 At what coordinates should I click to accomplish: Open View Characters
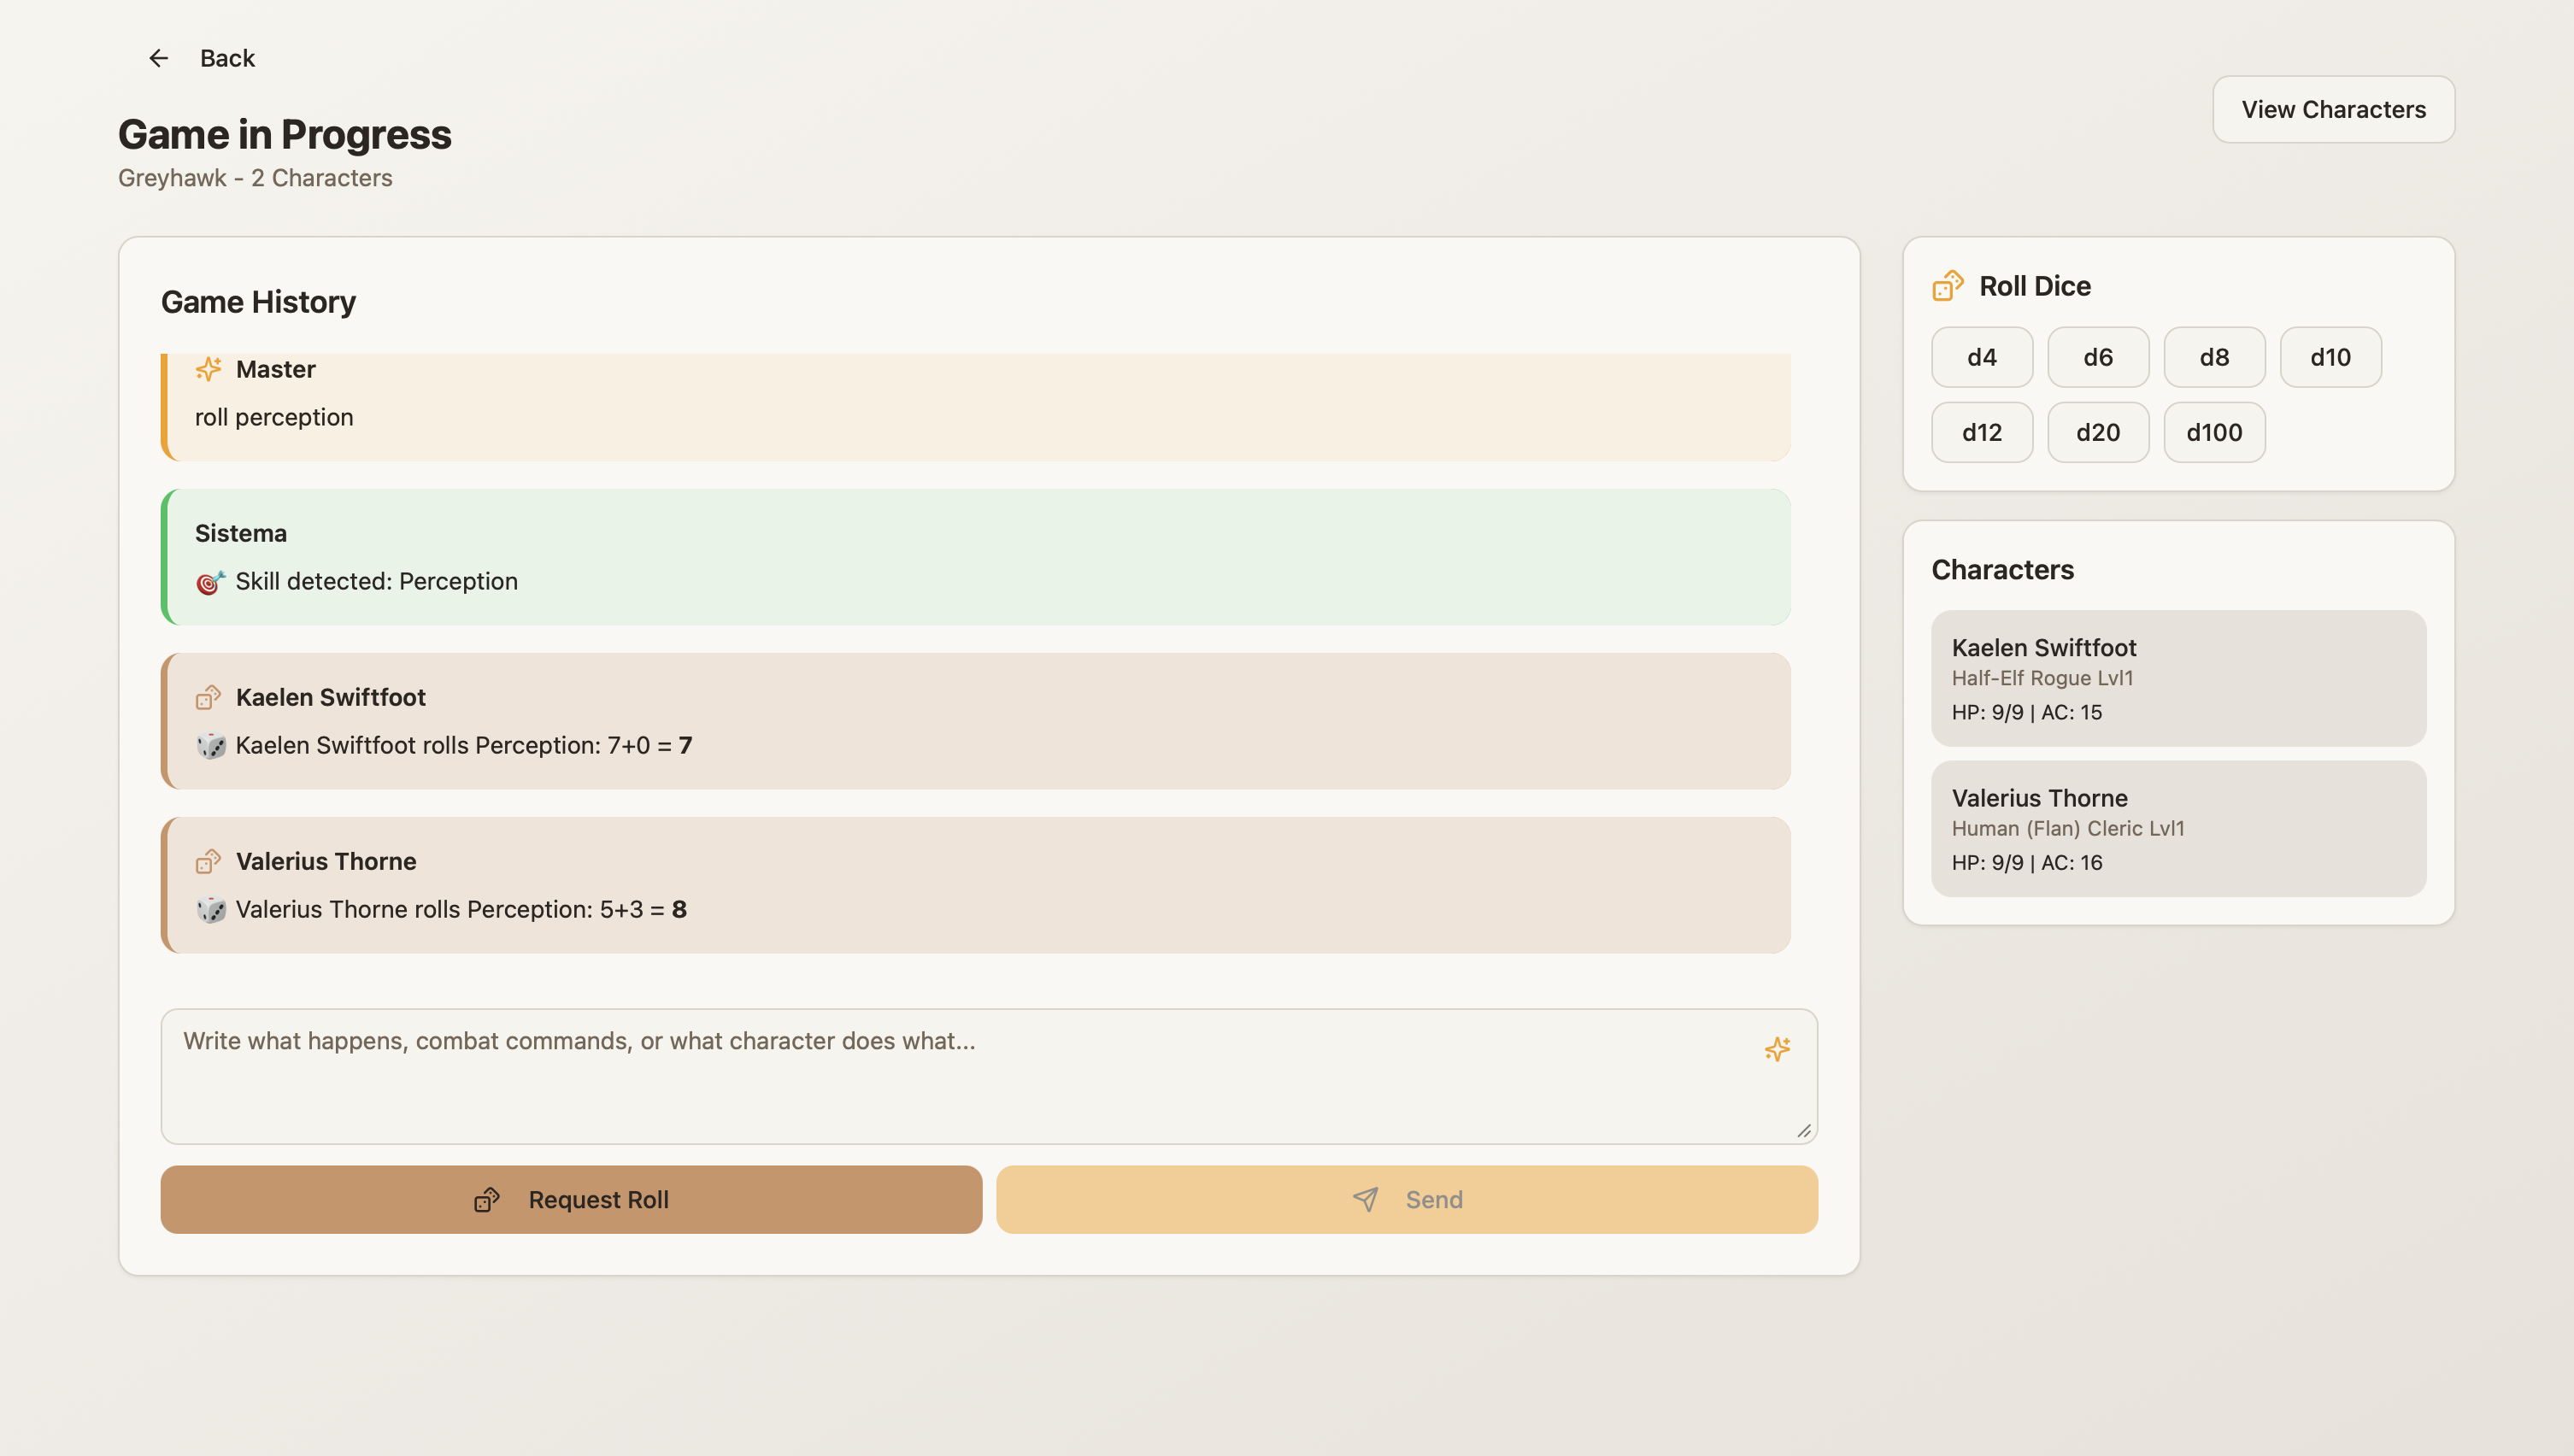click(x=2332, y=109)
